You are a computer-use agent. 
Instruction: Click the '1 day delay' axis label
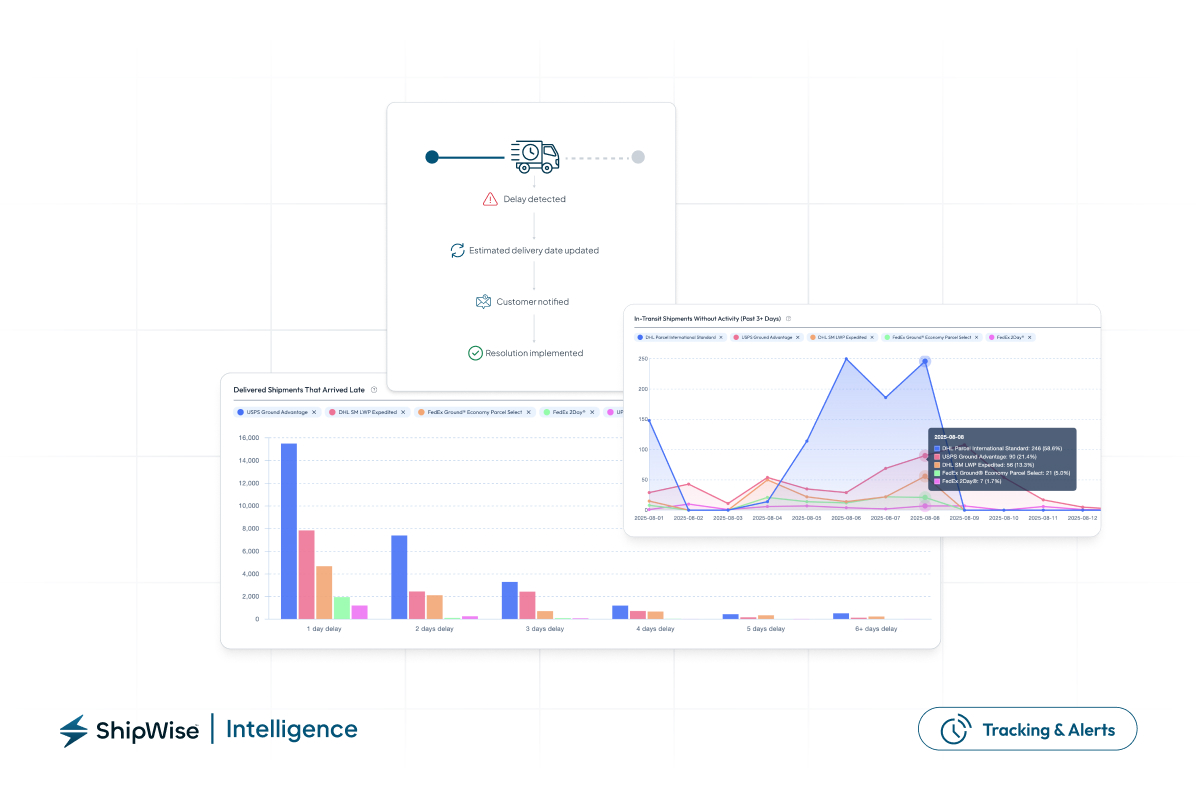[x=324, y=629]
